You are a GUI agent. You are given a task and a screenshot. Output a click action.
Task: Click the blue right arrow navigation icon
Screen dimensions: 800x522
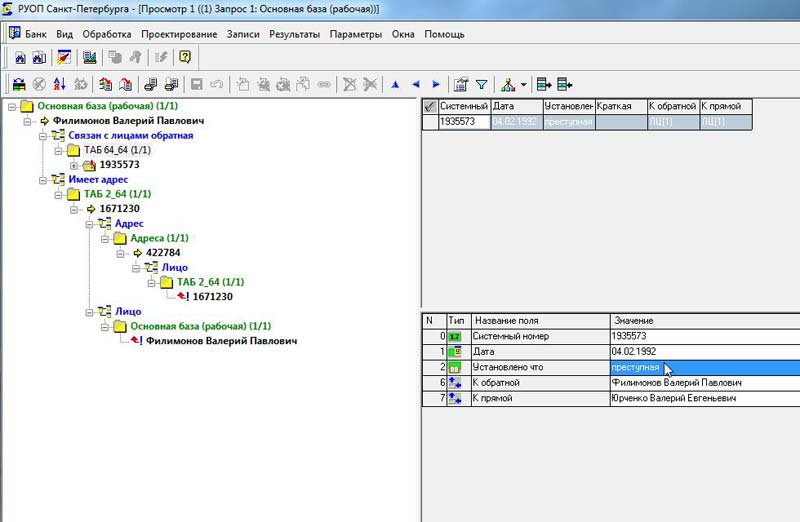435,85
